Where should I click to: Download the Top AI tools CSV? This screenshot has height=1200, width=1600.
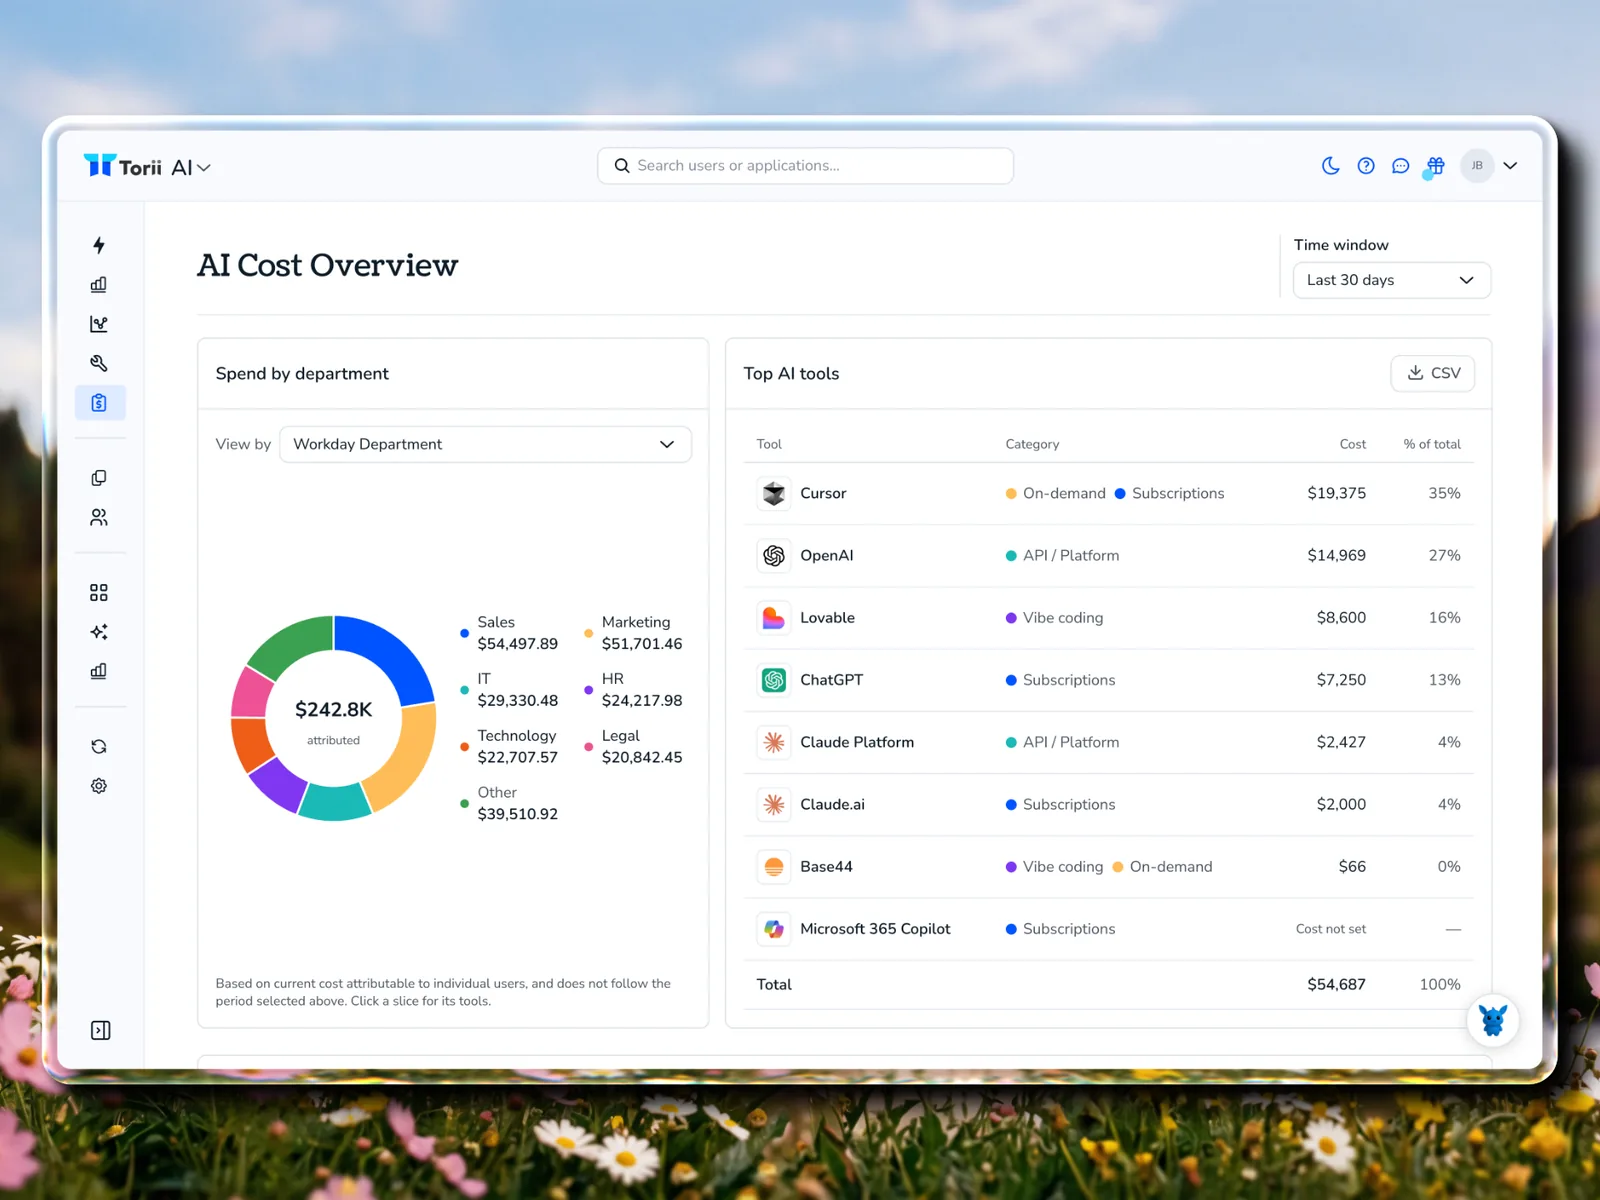1432,373
